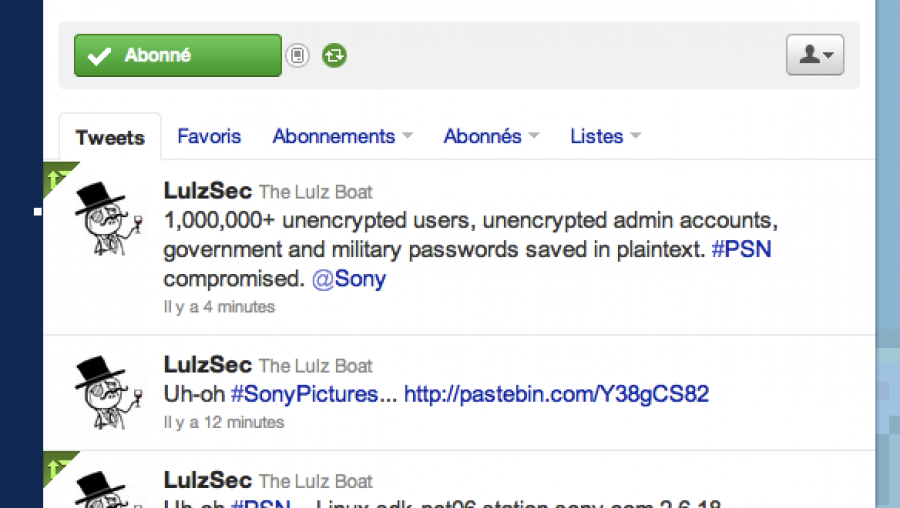This screenshot has width=900, height=508.
Task: Click the LulzSec avatar on the Uh-oh #SonyPictures tweet
Action: point(109,392)
